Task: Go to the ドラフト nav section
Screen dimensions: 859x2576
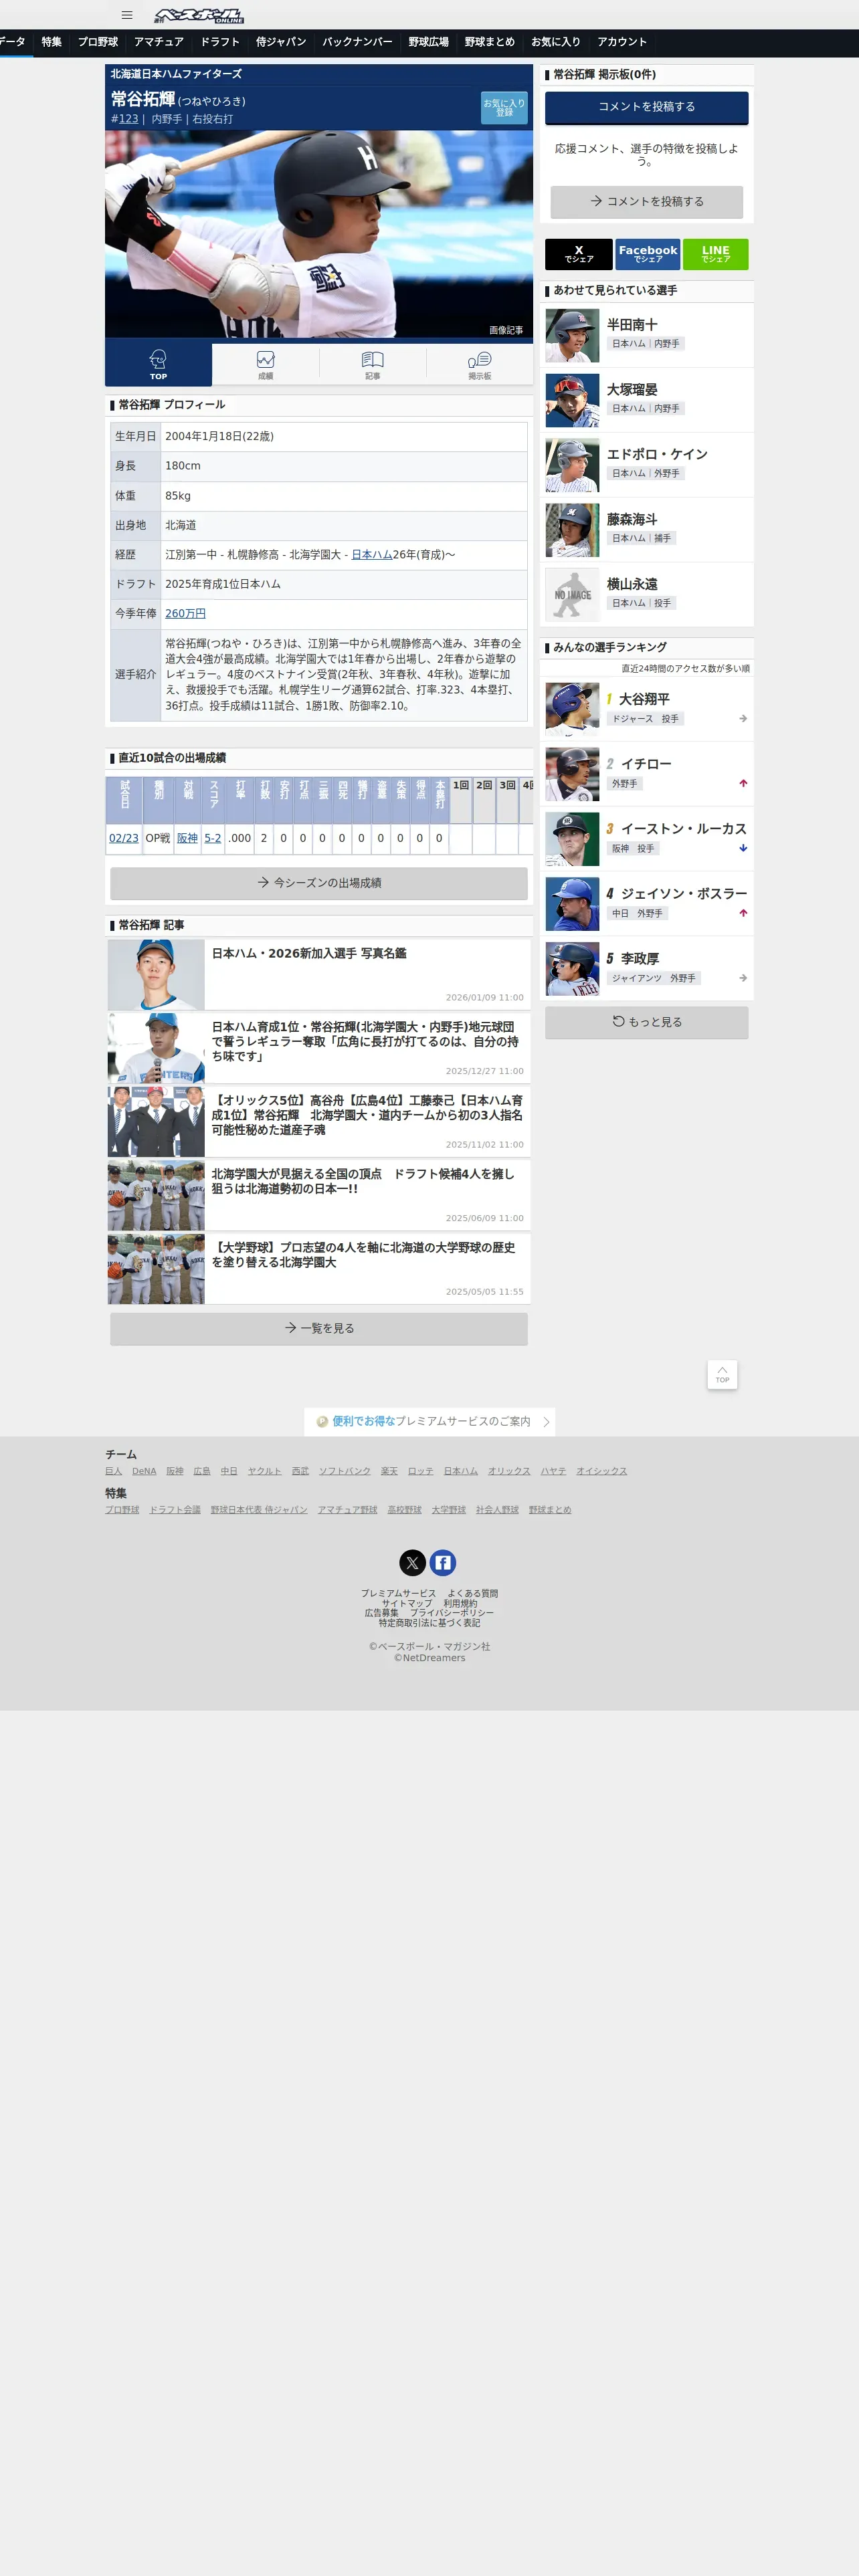Action: [220, 42]
